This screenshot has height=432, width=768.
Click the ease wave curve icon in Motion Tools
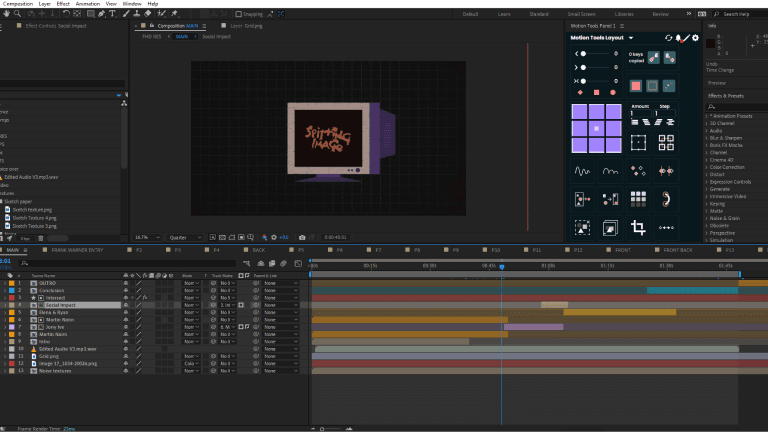(x=582, y=171)
